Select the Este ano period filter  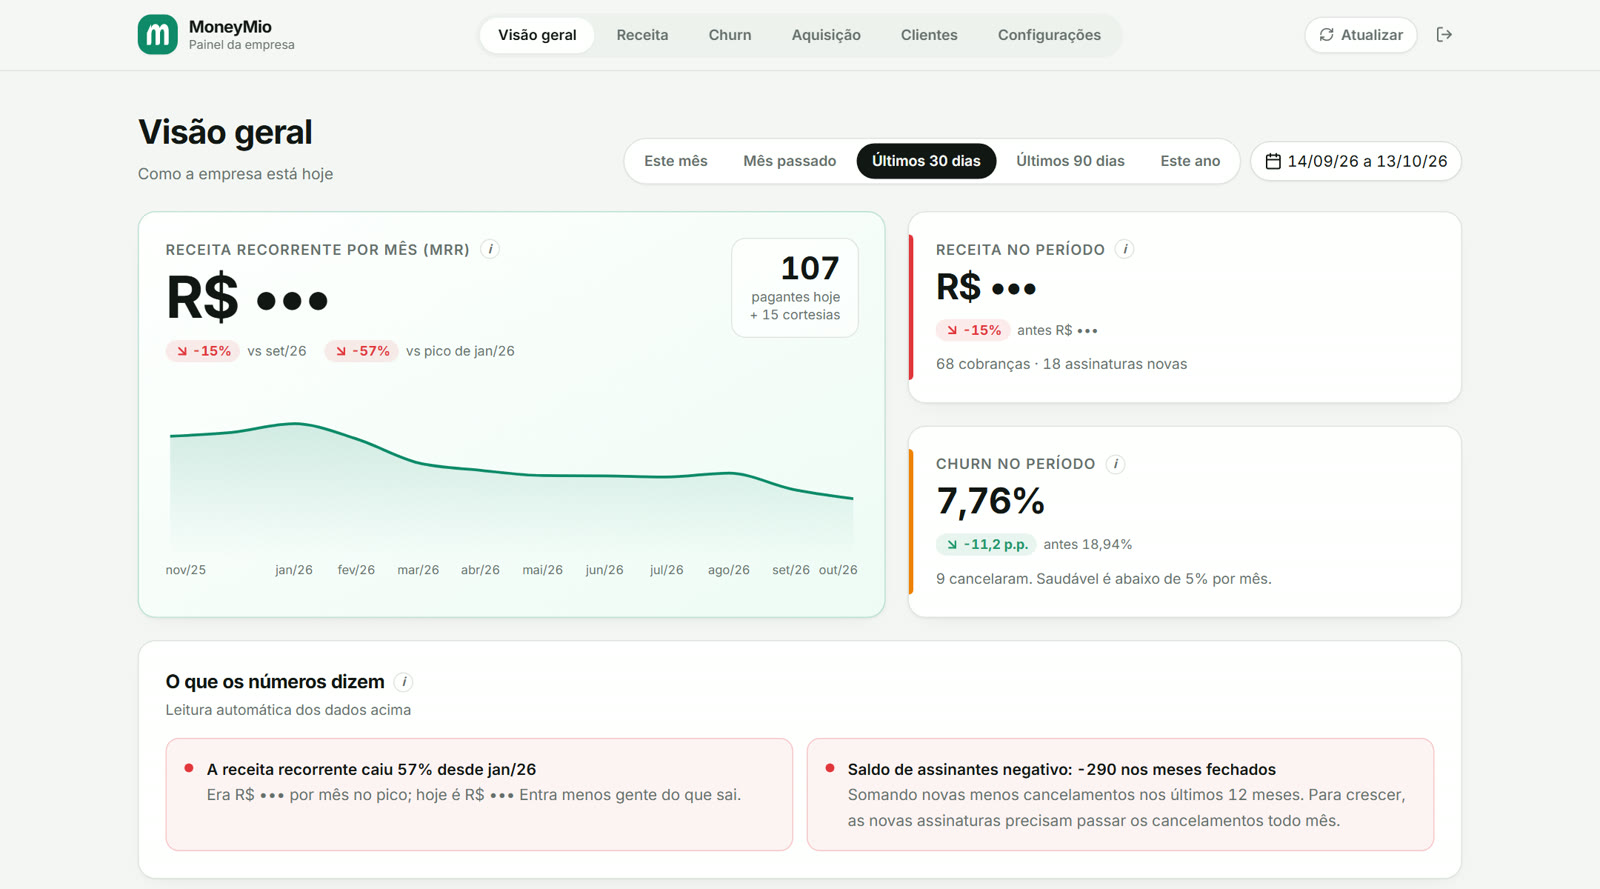pyautogui.click(x=1190, y=161)
